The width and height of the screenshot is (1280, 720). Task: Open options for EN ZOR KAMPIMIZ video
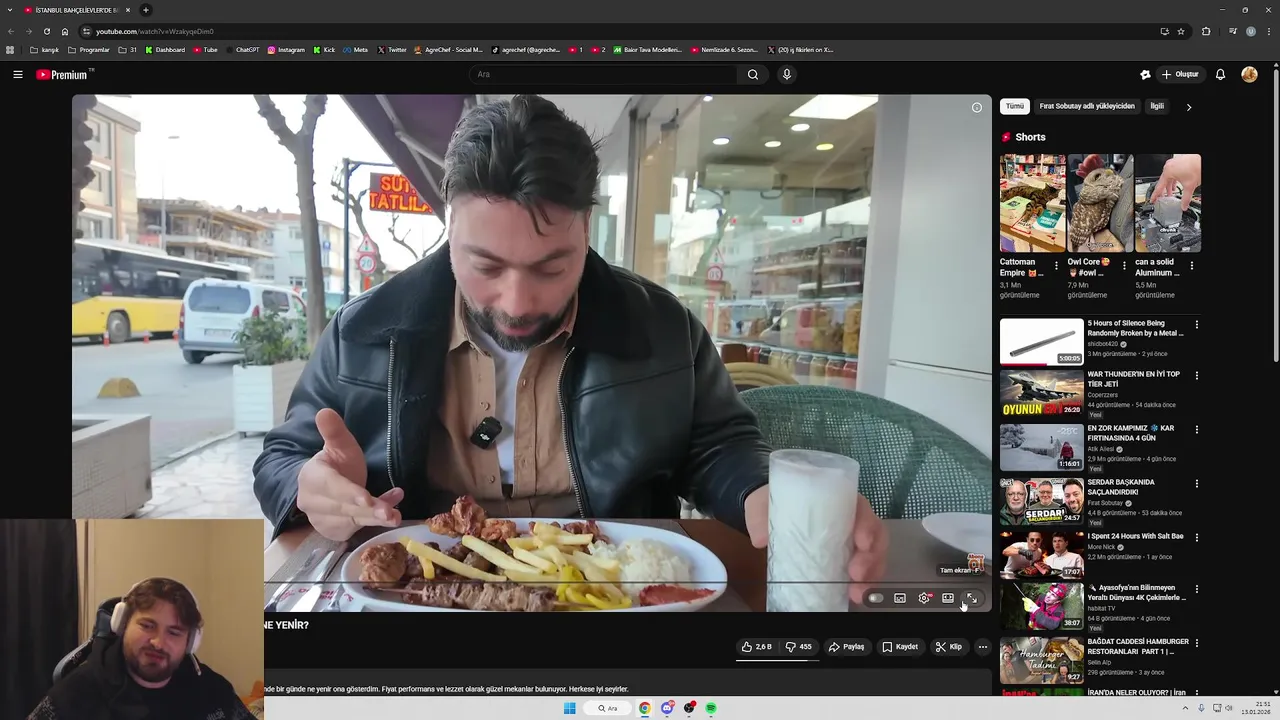click(1196, 430)
